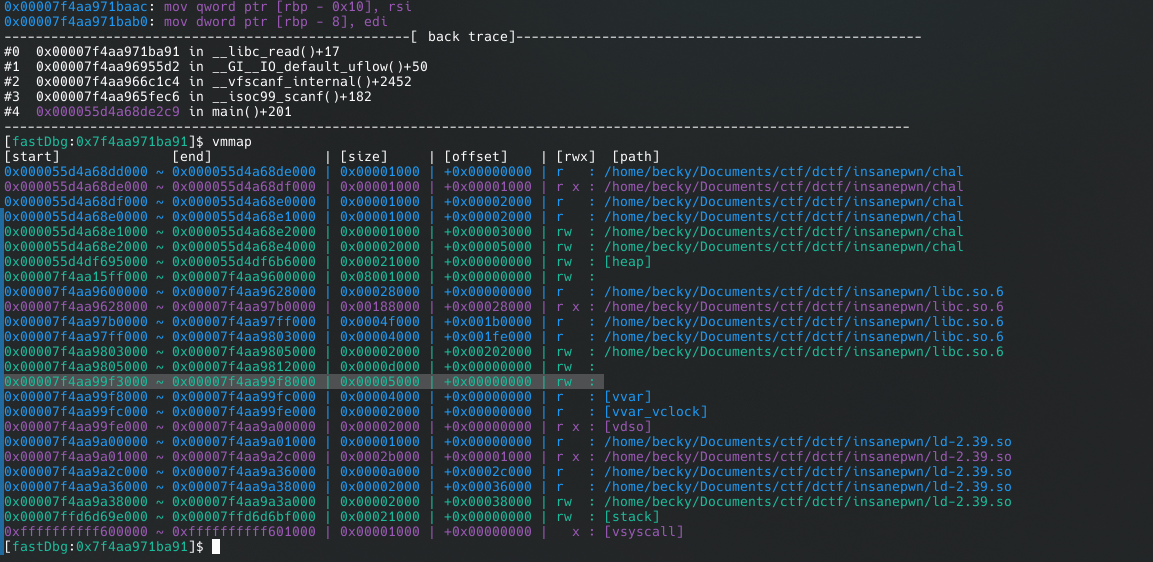Select the [vdso] path label
This screenshot has width=1153, height=562.
coord(627,427)
